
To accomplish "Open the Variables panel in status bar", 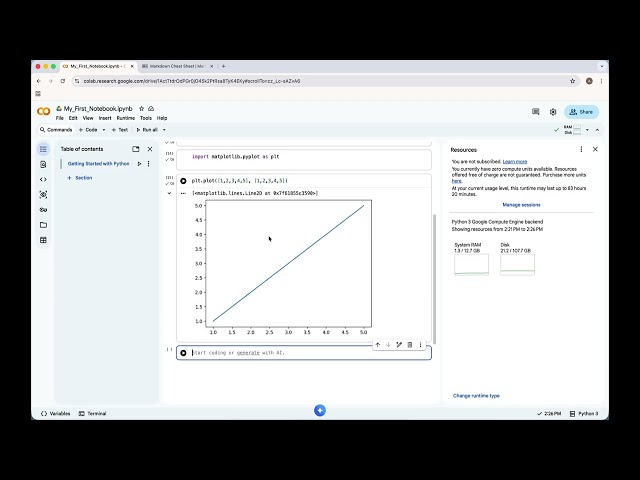I will tap(56, 414).
